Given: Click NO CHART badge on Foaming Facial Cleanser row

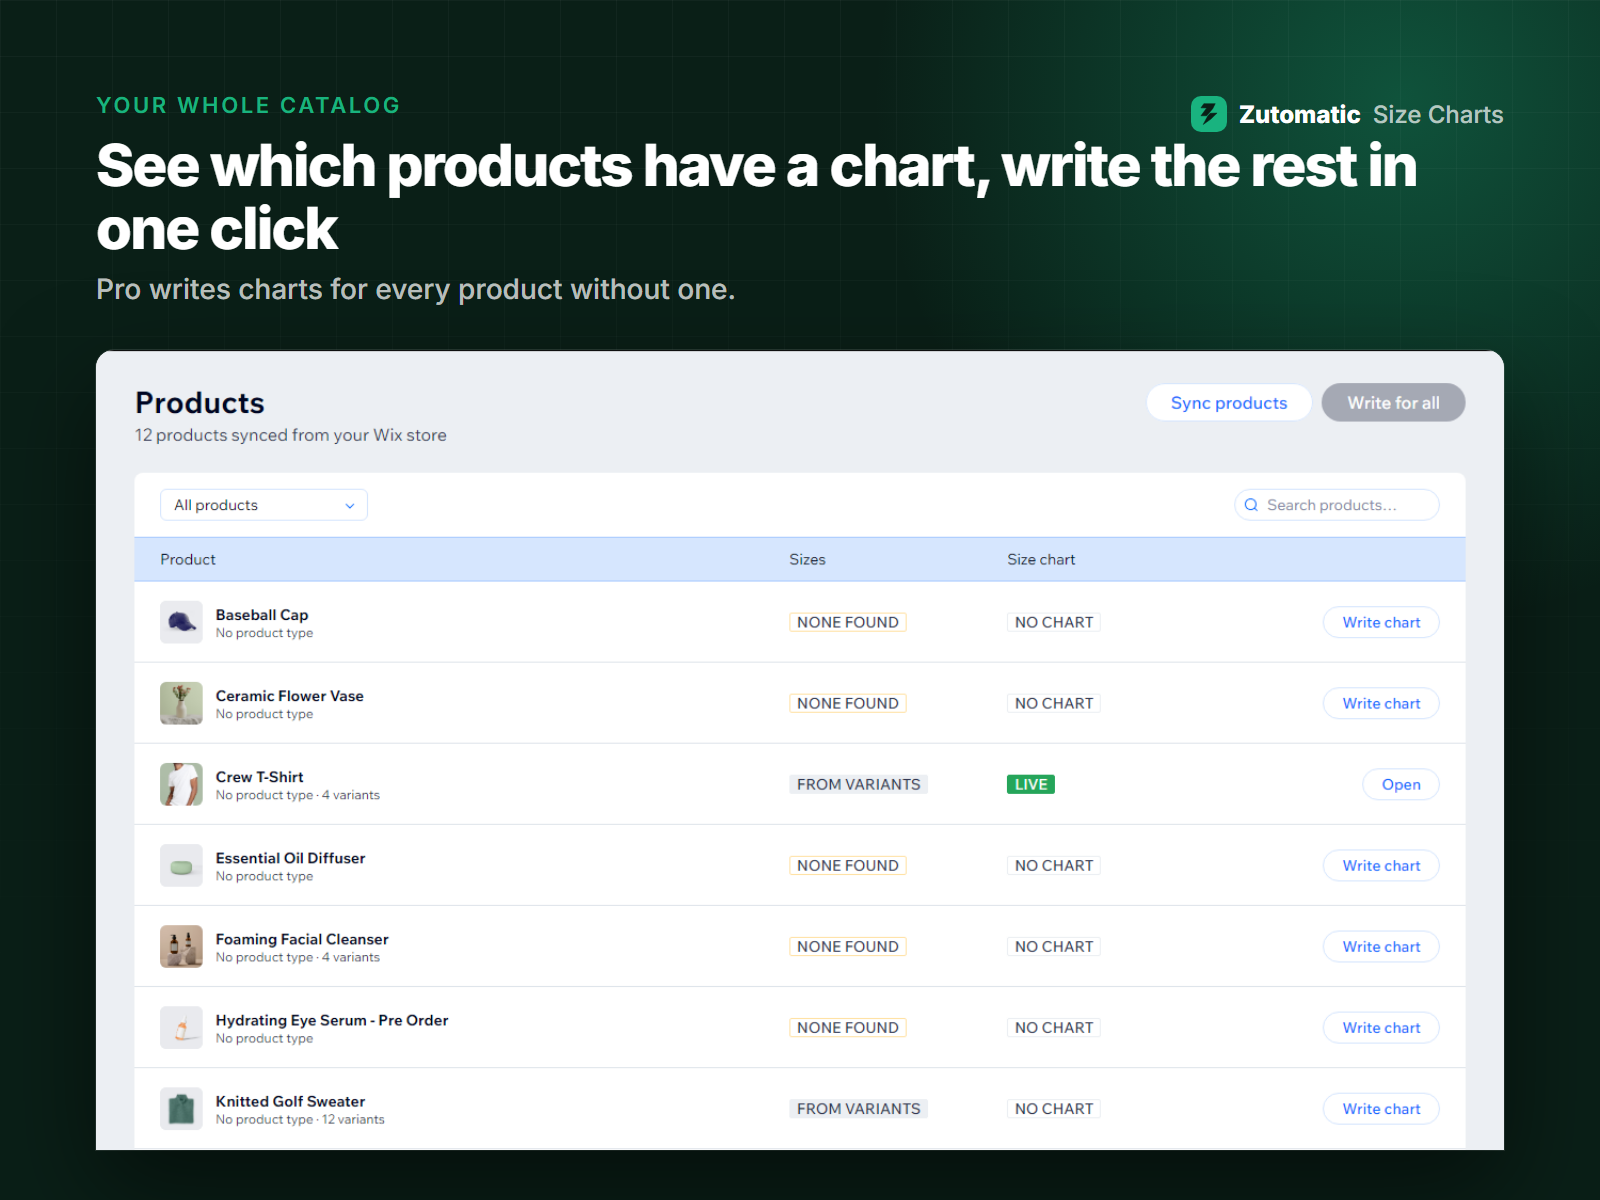Looking at the screenshot, I should tap(1054, 946).
